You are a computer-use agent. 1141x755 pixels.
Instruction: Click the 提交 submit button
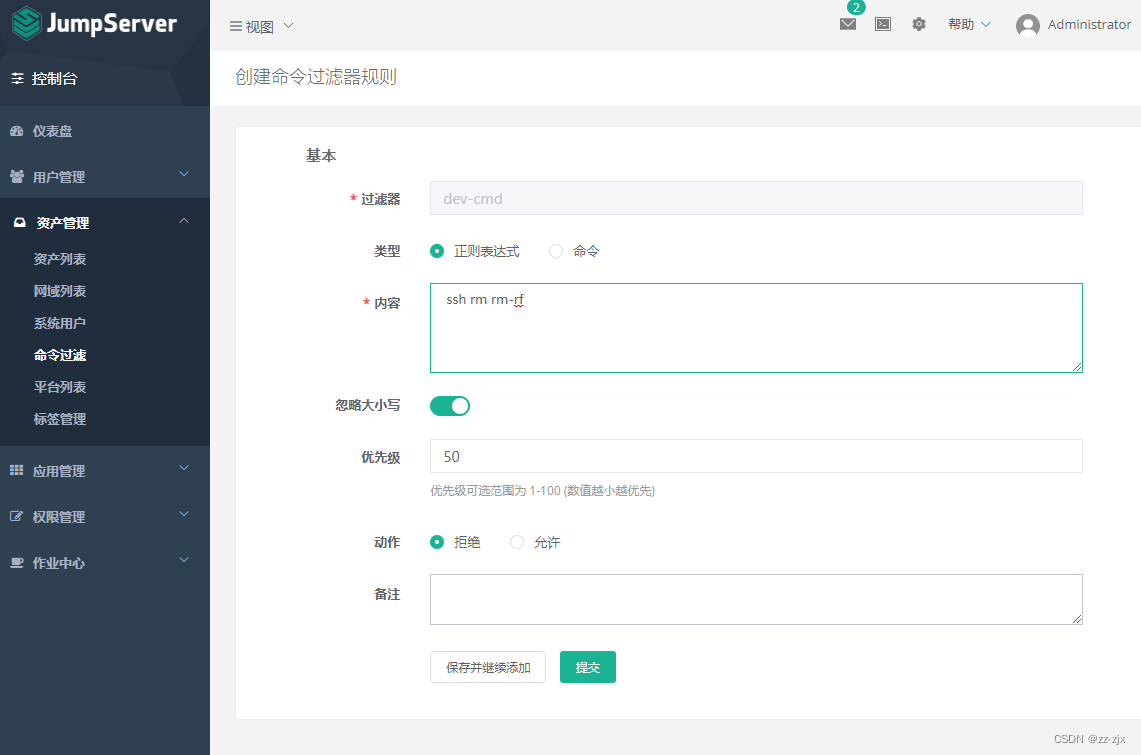(587, 666)
